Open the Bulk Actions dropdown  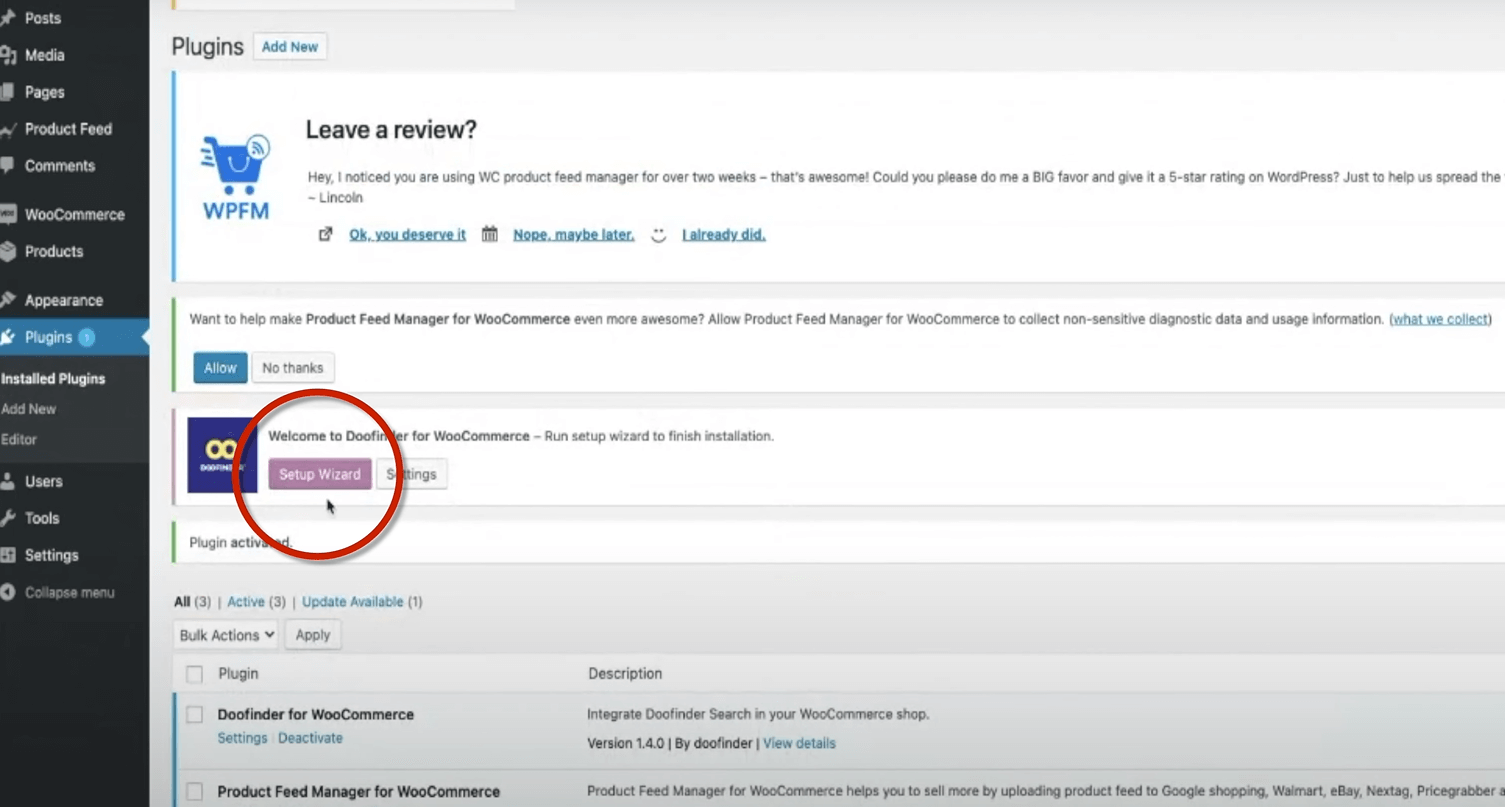pyautogui.click(x=226, y=635)
